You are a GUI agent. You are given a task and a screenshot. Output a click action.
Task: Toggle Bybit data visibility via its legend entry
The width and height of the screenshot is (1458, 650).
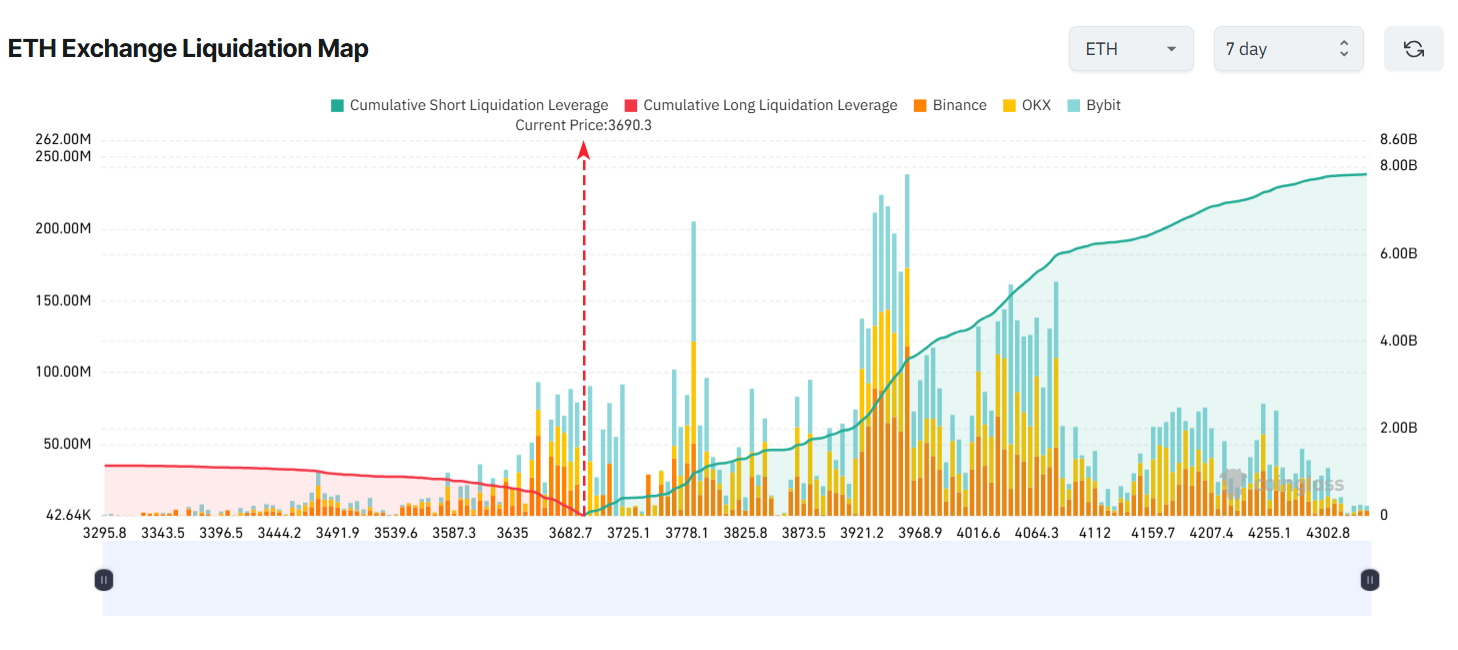tap(1094, 105)
